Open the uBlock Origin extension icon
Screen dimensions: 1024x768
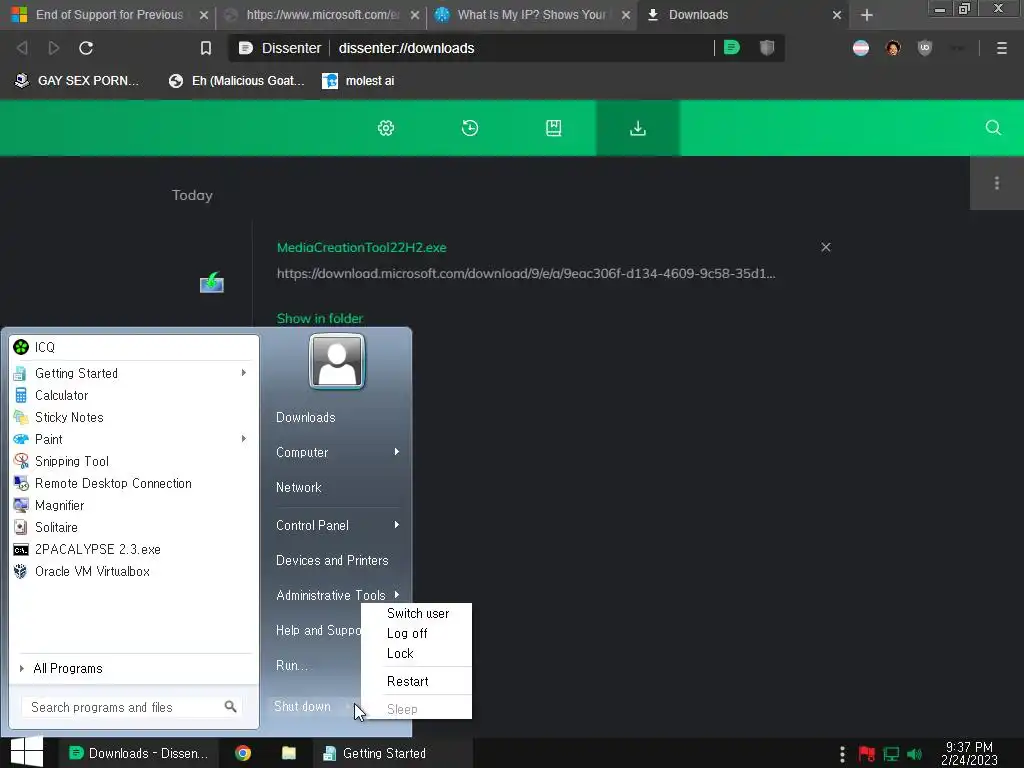(x=925, y=48)
